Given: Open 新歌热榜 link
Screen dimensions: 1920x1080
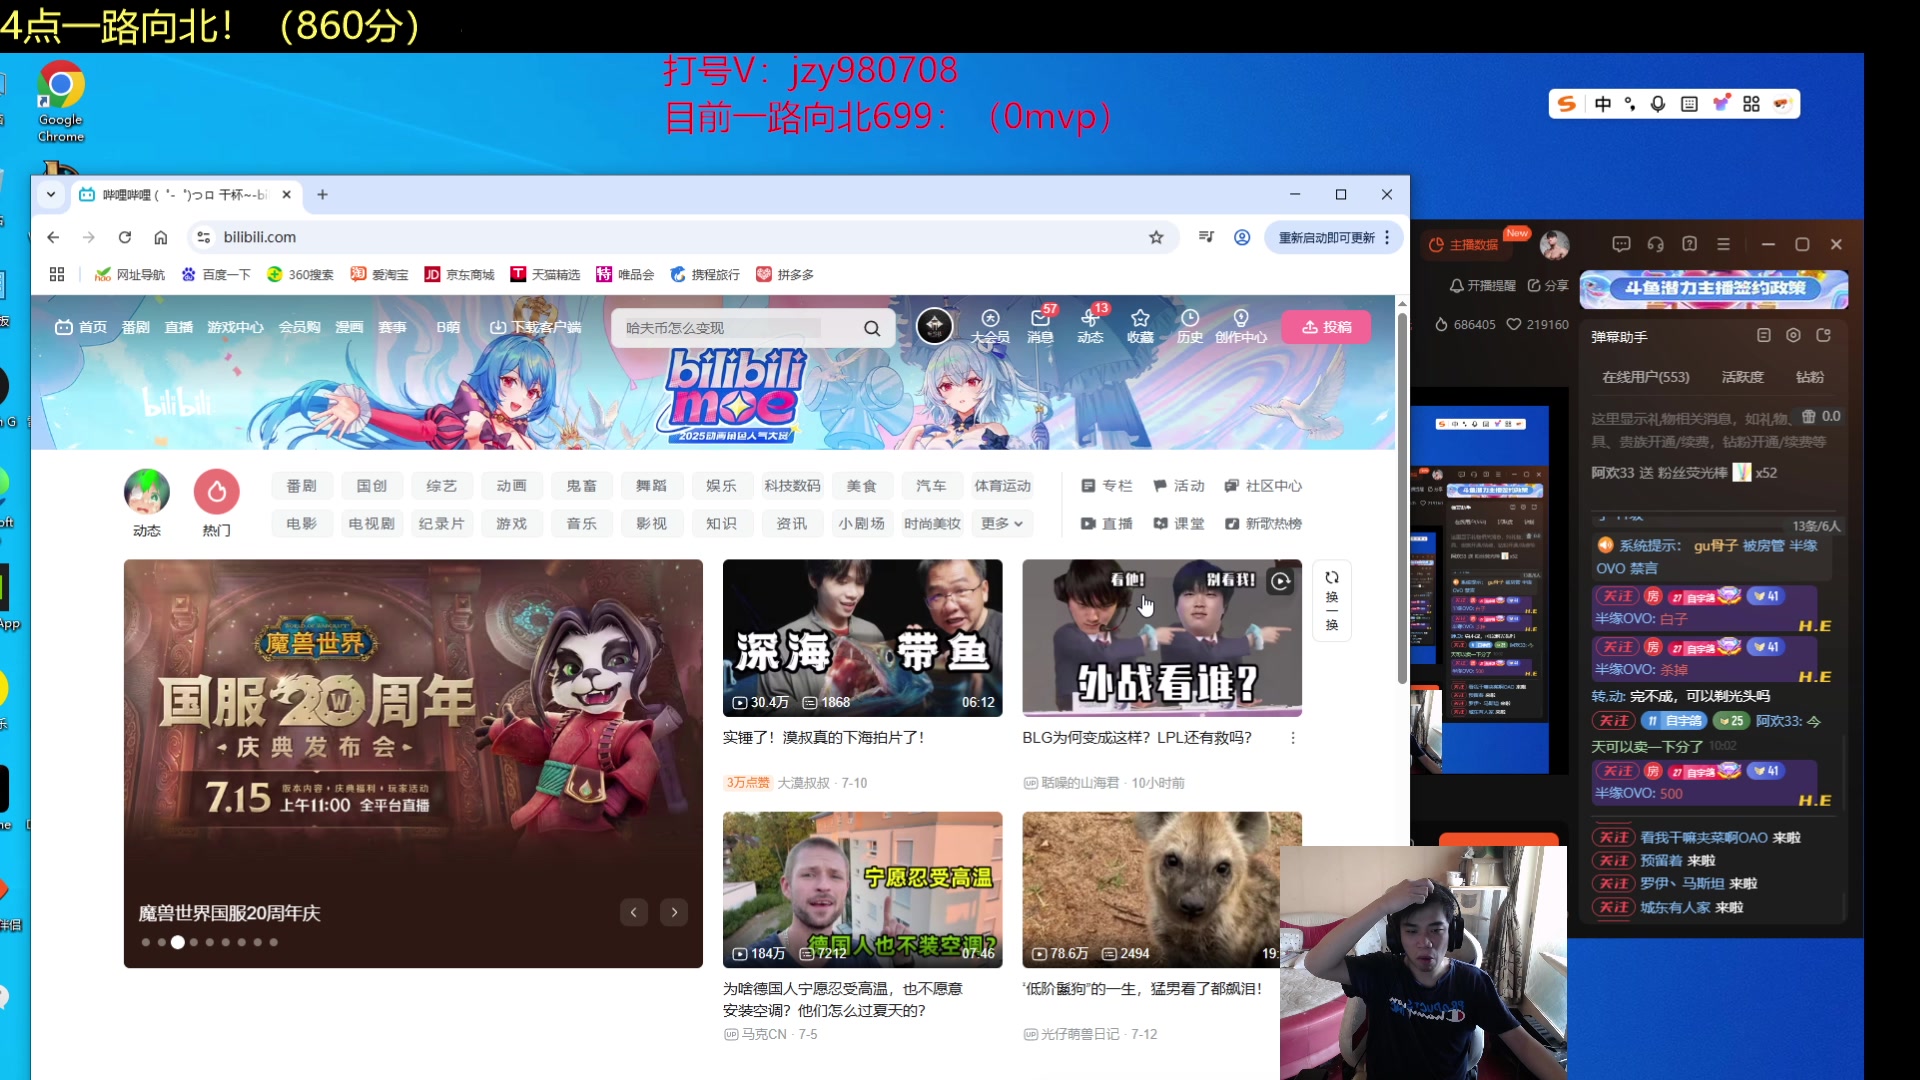Looking at the screenshot, I should [x=1264, y=524].
